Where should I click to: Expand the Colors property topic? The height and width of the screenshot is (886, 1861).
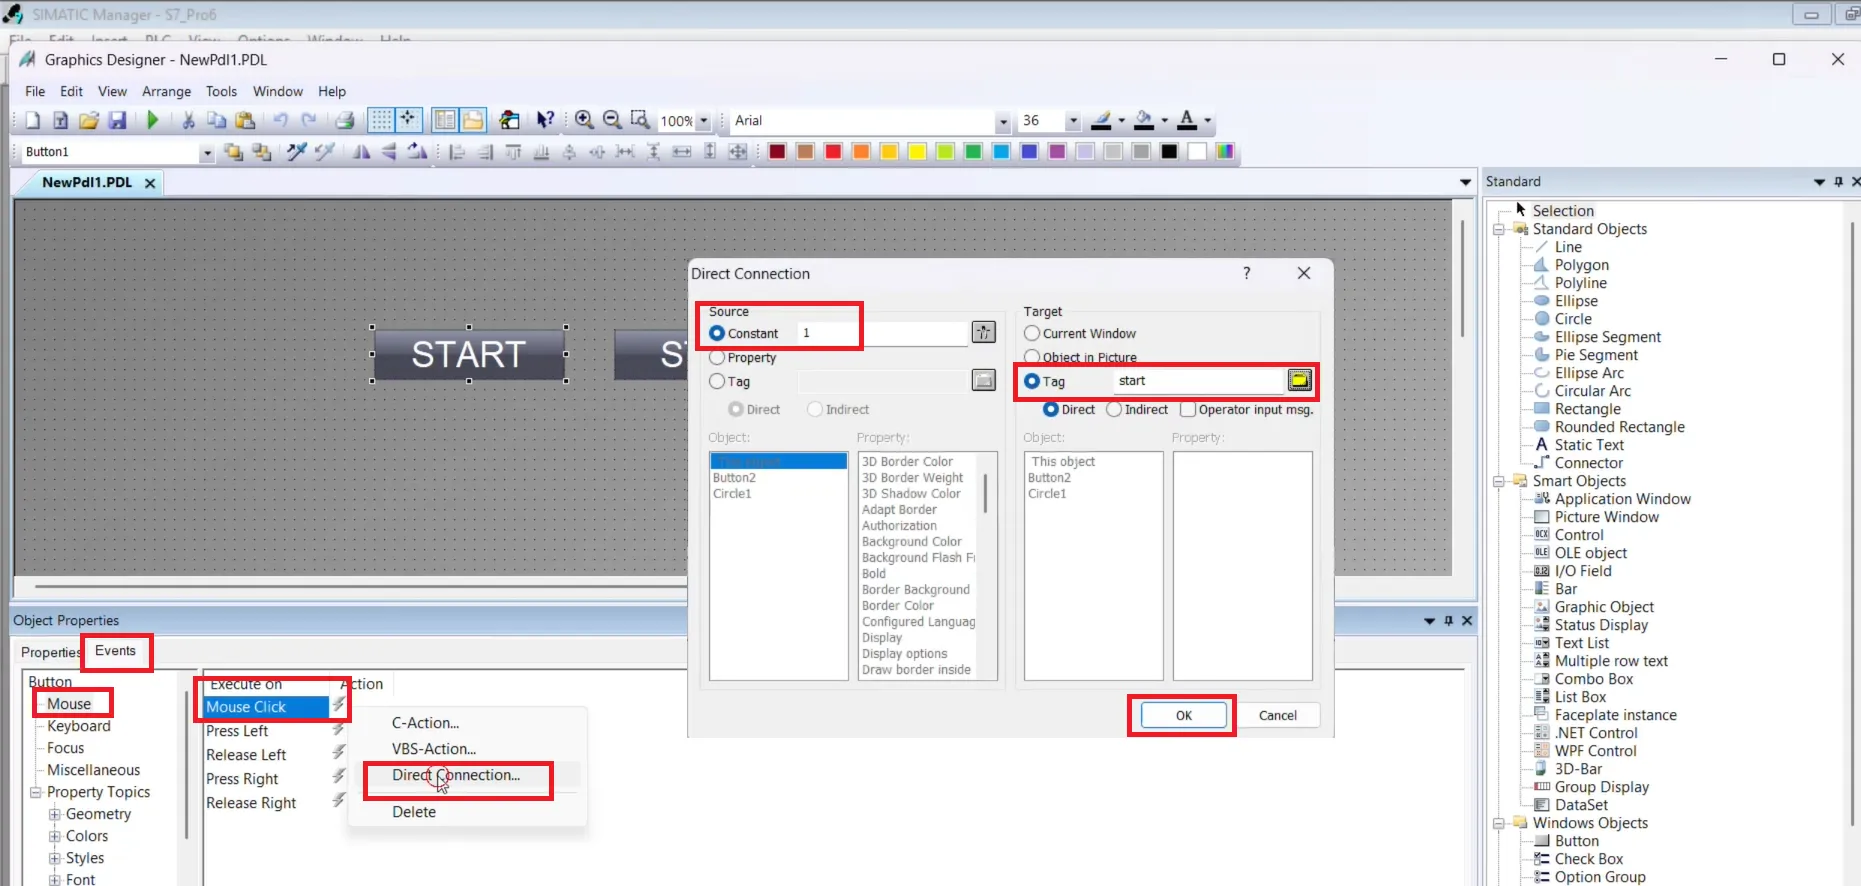[x=55, y=836]
